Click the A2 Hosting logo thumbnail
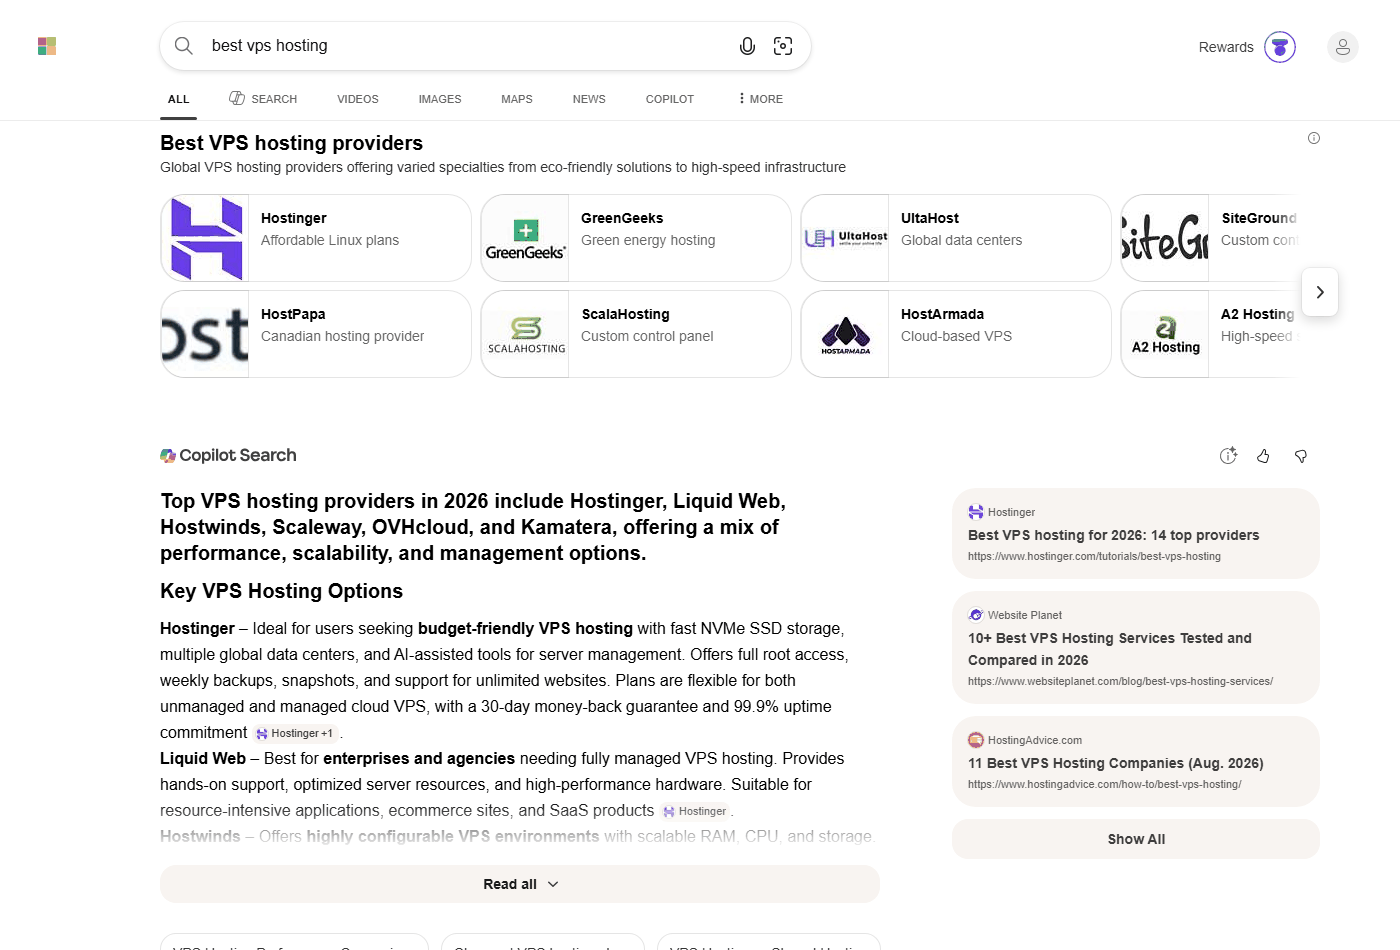Screen dimensions: 1400x950 (1165, 334)
